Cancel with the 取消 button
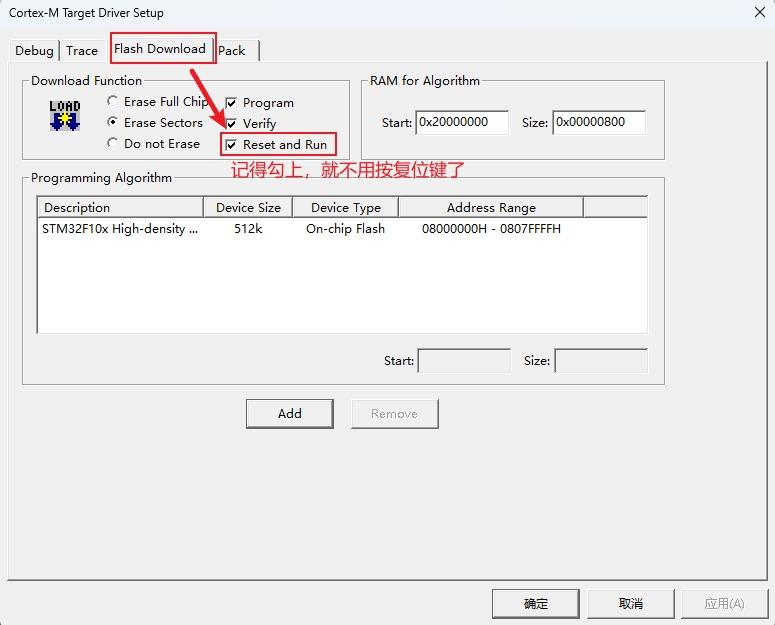Viewport: 775px width, 625px height. (631, 604)
